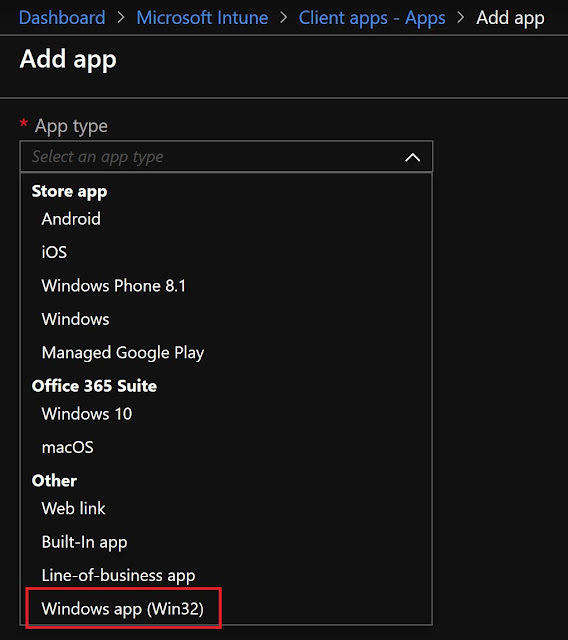Select macOS under Office 365 Suite
Viewport: 568px width, 640px height.
click(x=67, y=447)
